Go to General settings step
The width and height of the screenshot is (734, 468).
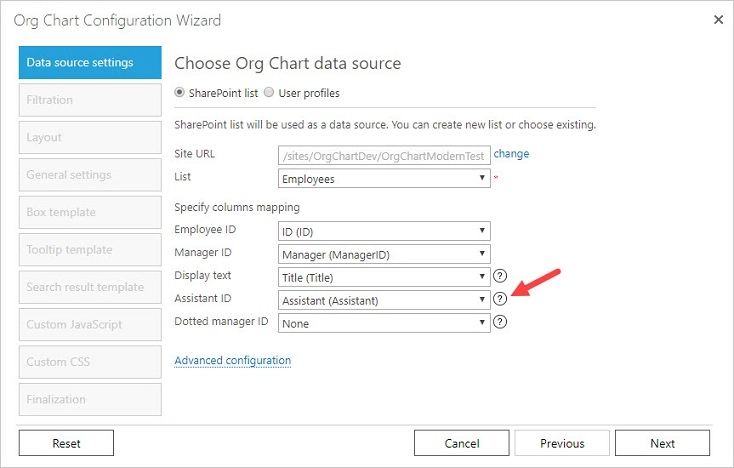[x=90, y=175]
